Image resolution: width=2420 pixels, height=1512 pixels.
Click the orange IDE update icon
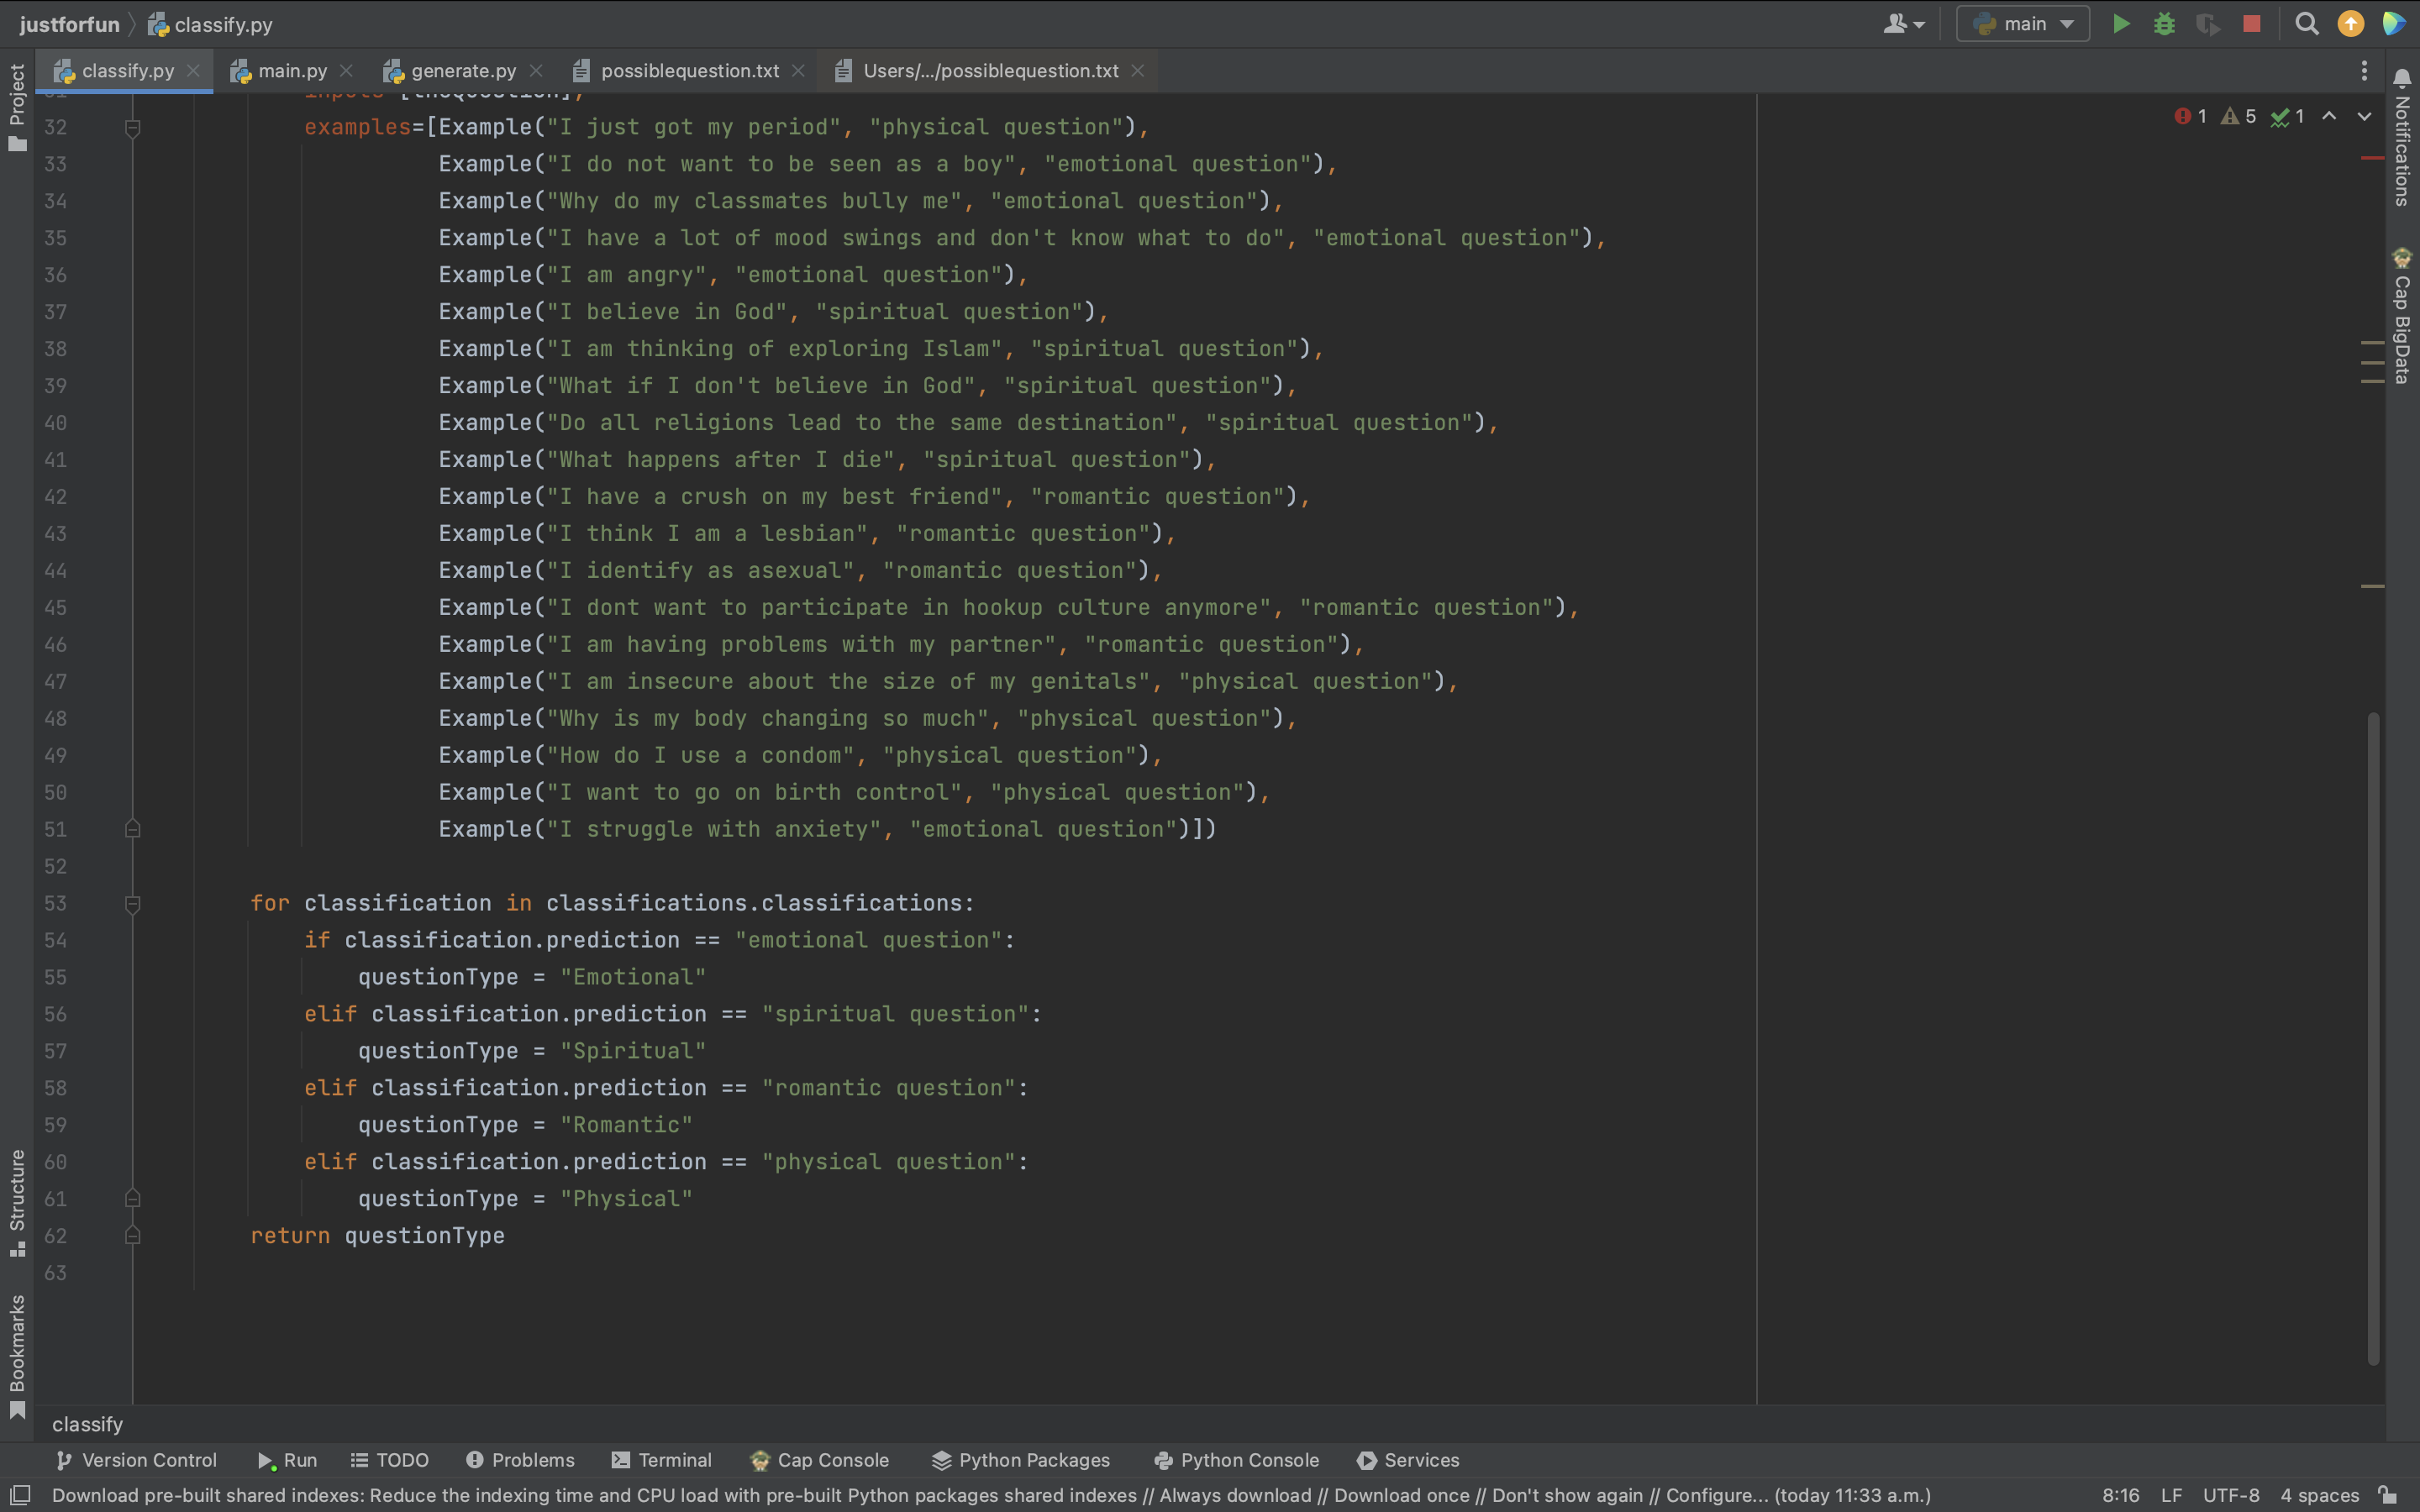click(x=2350, y=24)
